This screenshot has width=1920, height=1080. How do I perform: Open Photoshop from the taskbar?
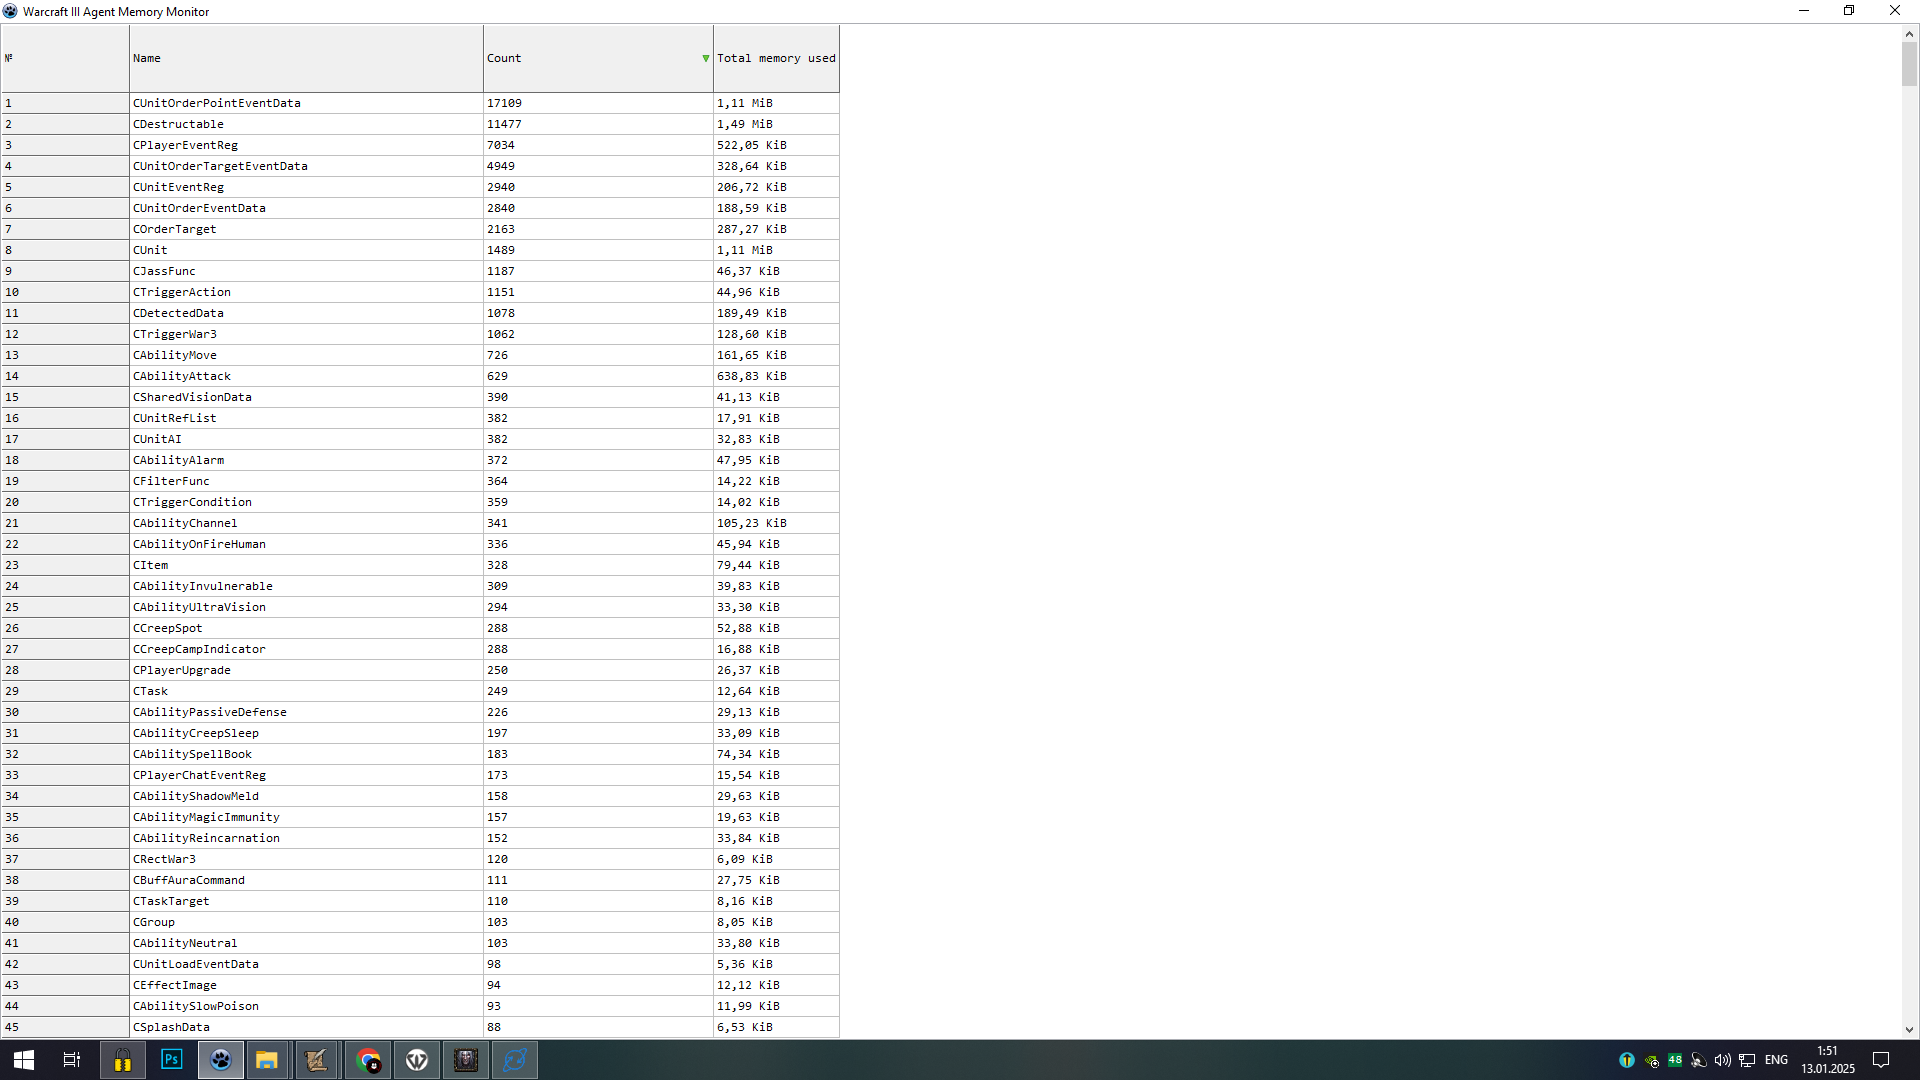coord(171,1060)
